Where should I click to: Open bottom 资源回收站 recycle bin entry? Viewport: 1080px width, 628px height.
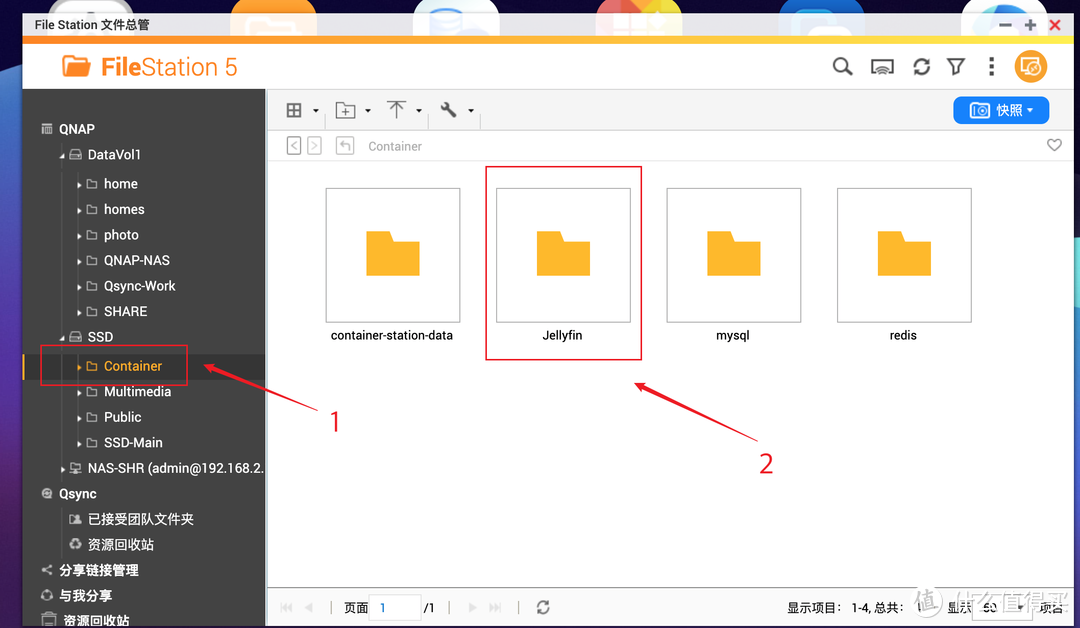click(96, 620)
